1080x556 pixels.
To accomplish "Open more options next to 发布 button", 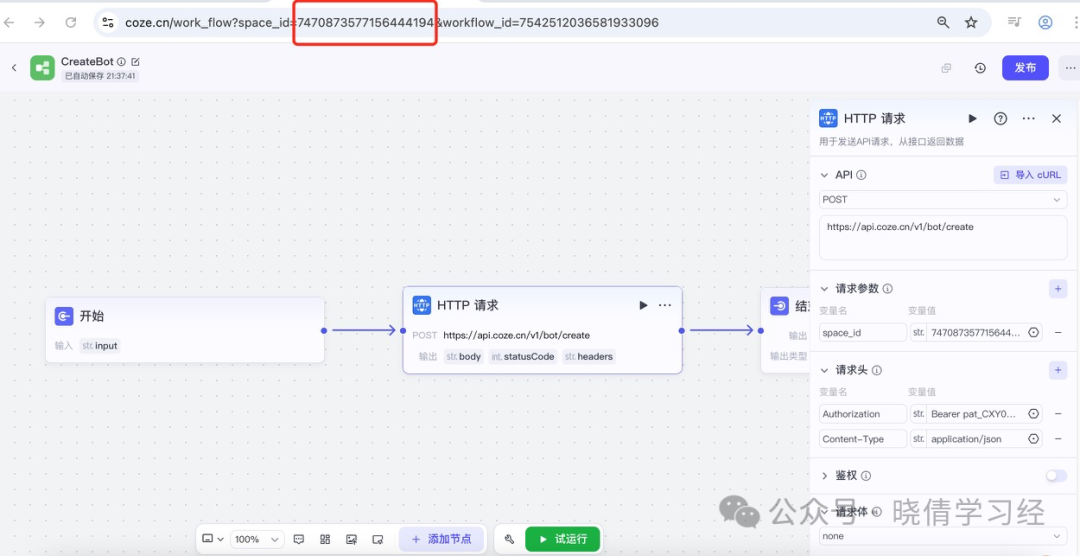I will coord(1070,68).
